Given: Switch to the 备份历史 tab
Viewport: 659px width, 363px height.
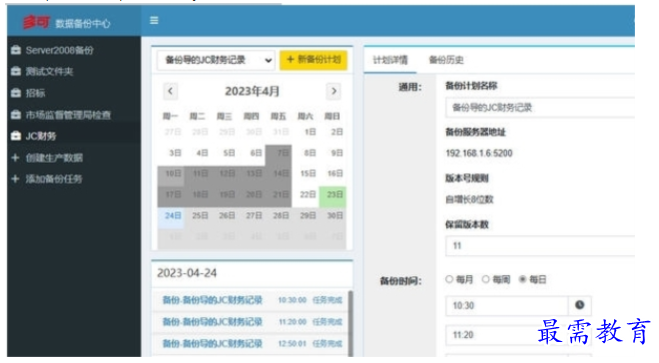Looking at the screenshot, I should click(x=446, y=60).
